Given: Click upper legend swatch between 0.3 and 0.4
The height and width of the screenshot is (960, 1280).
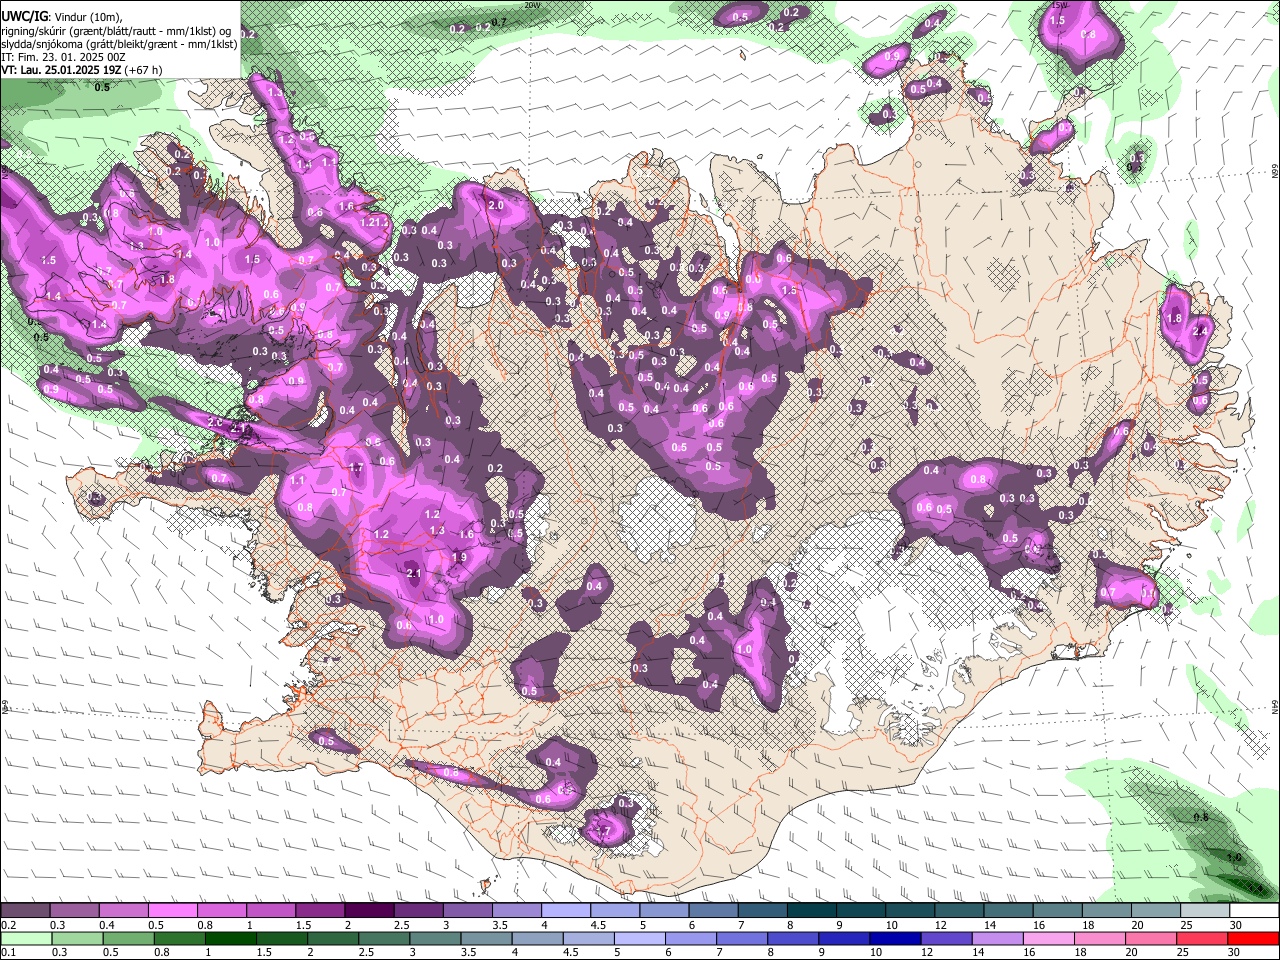Looking at the screenshot, I should [x=74, y=911].
